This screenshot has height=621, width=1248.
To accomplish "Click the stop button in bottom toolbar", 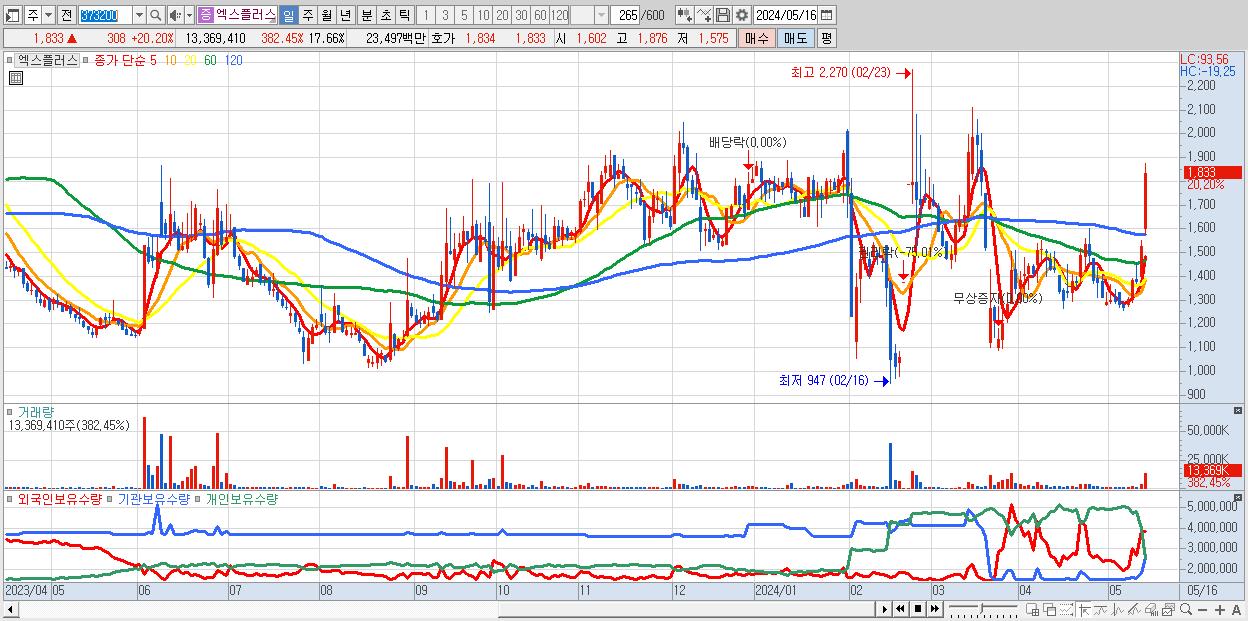I will coord(918,609).
